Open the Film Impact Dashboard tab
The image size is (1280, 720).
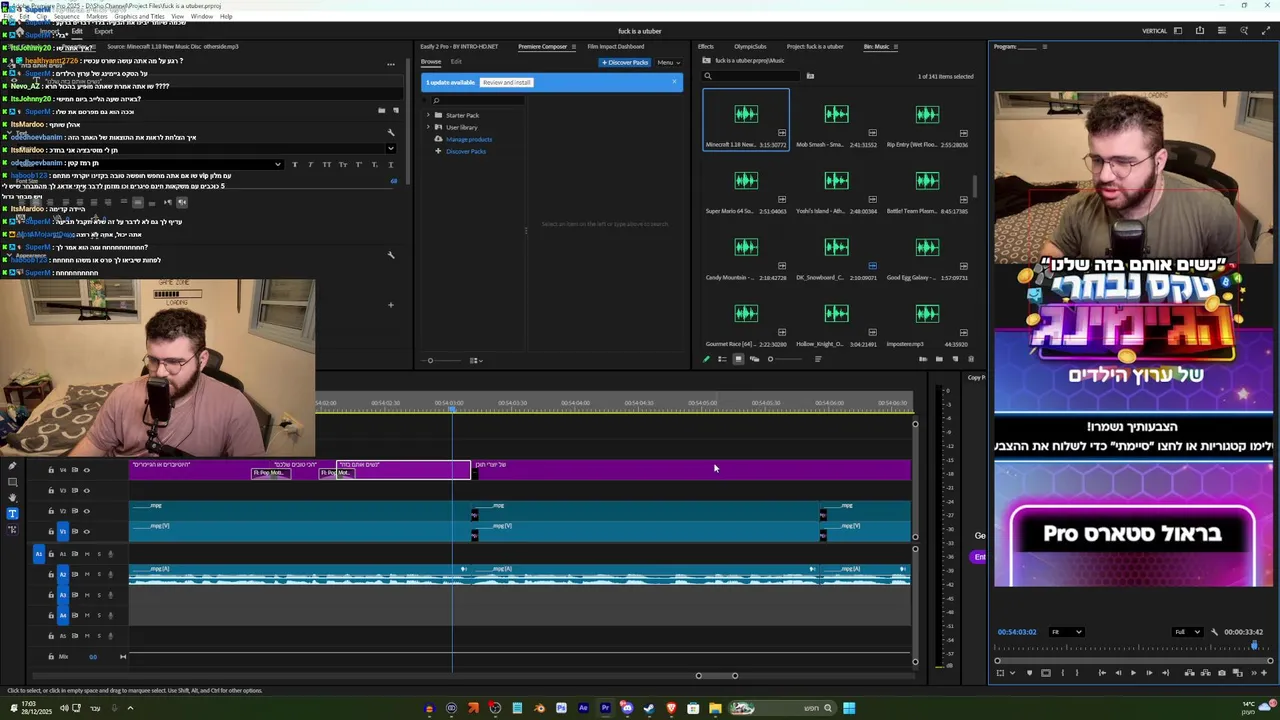coord(616,46)
